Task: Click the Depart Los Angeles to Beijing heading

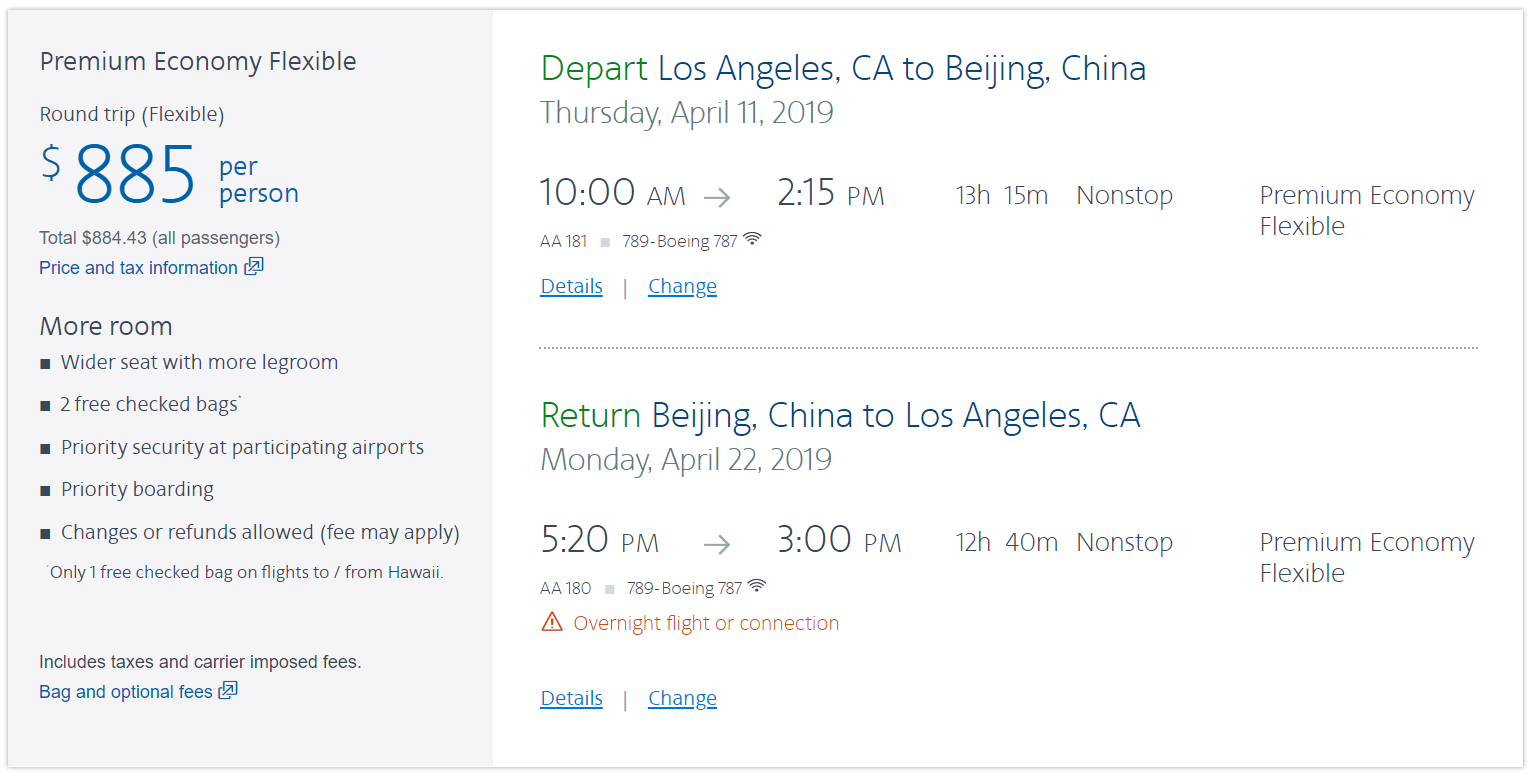Action: tap(843, 69)
